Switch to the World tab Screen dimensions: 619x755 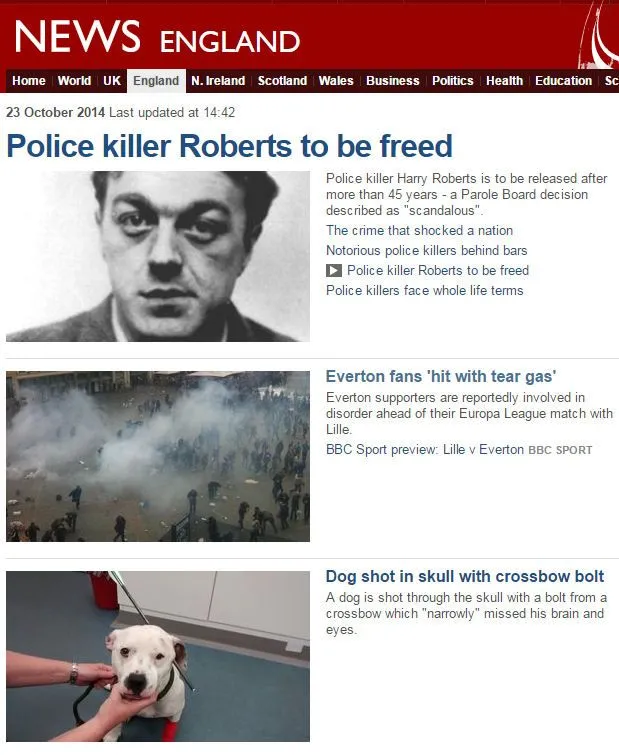pos(74,81)
